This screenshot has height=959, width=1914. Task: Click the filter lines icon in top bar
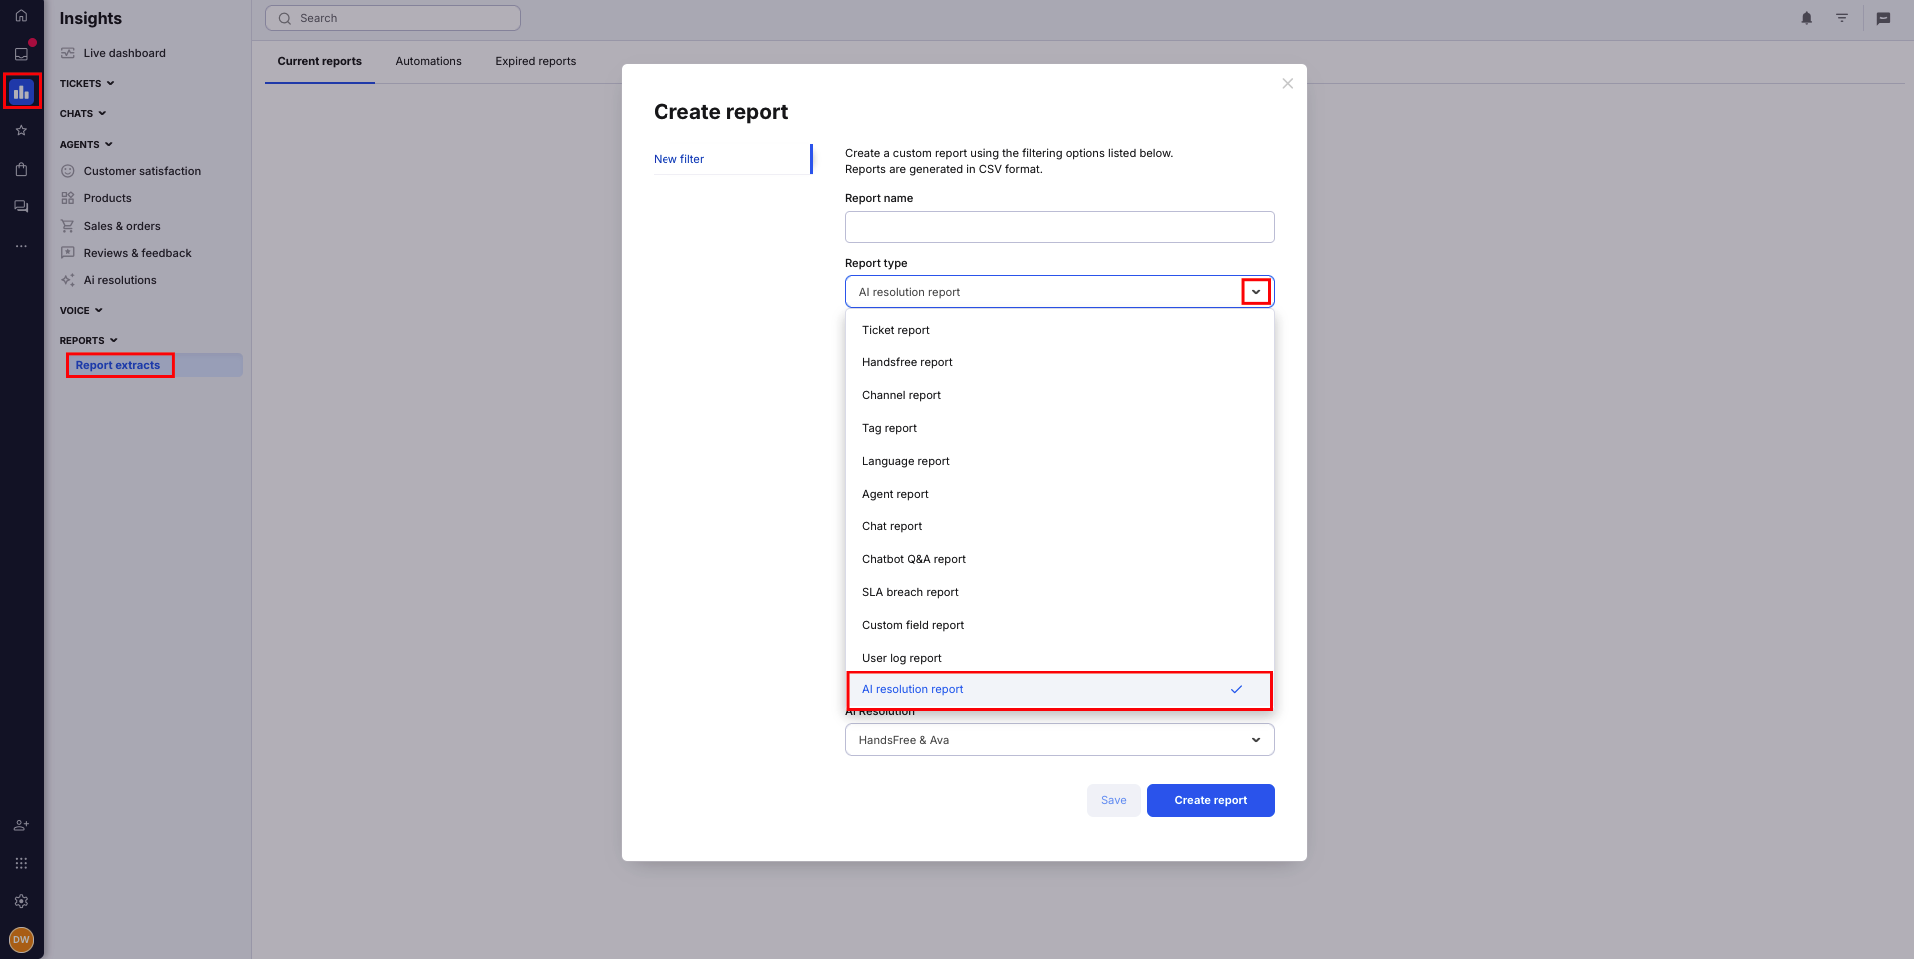click(1842, 18)
